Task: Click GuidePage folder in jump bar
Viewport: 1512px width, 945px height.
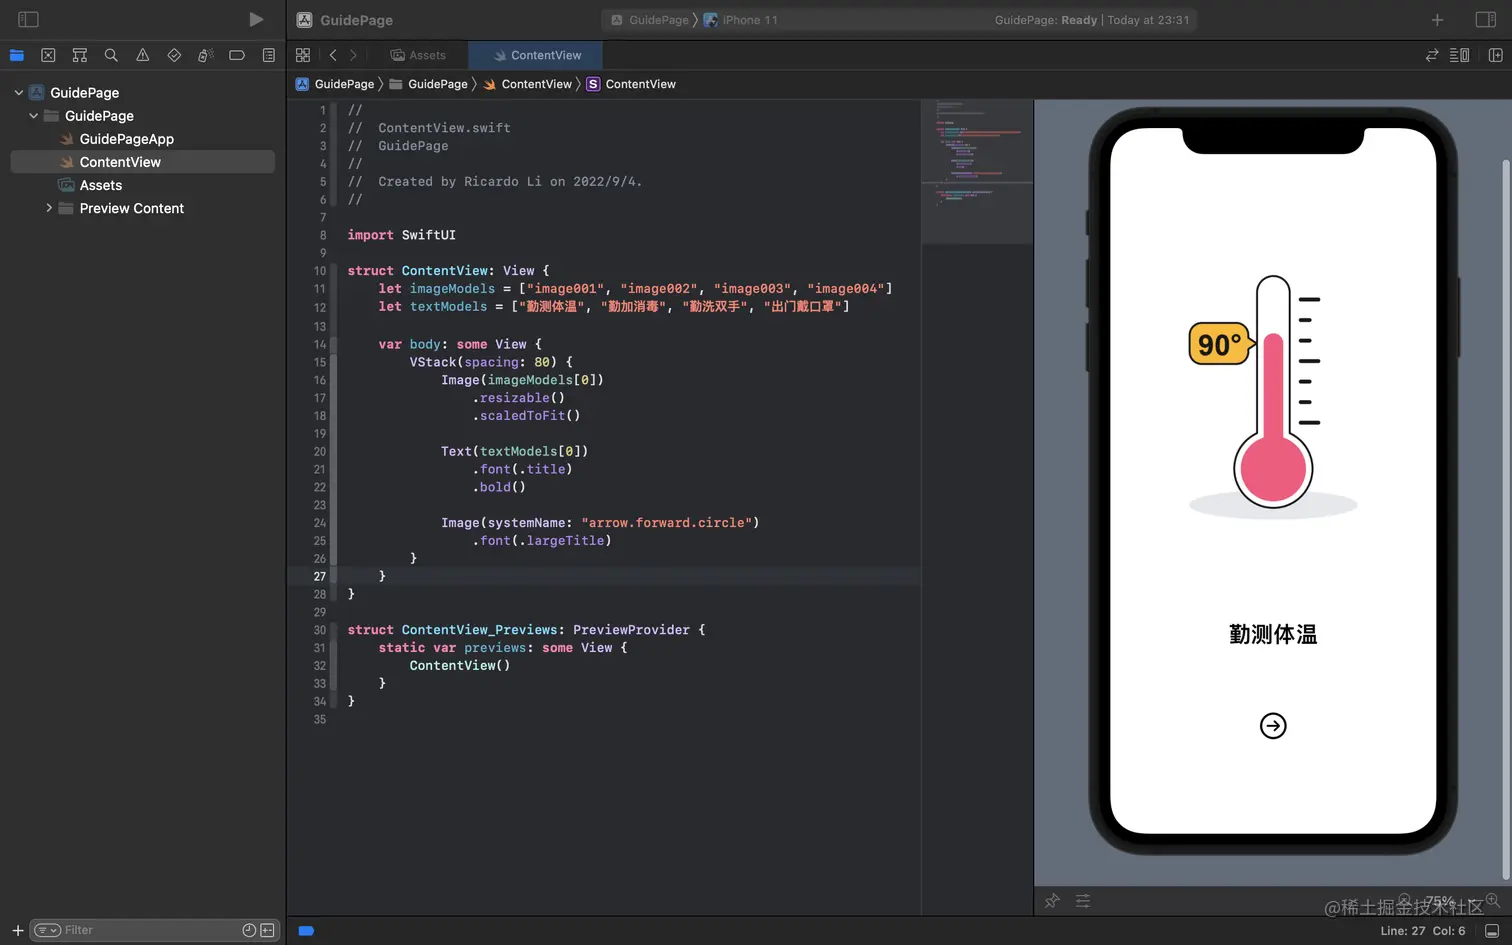Action: pos(428,84)
